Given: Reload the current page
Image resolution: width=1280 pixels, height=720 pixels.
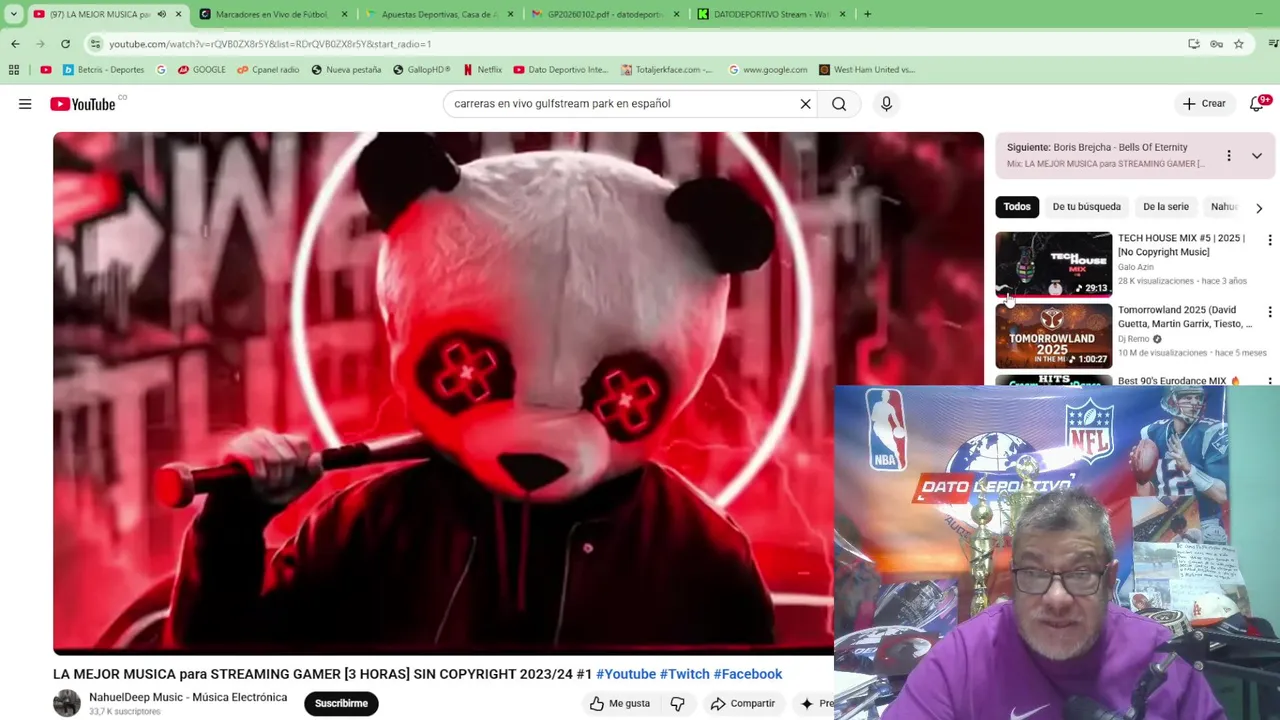Looking at the screenshot, I should tap(65, 44).
